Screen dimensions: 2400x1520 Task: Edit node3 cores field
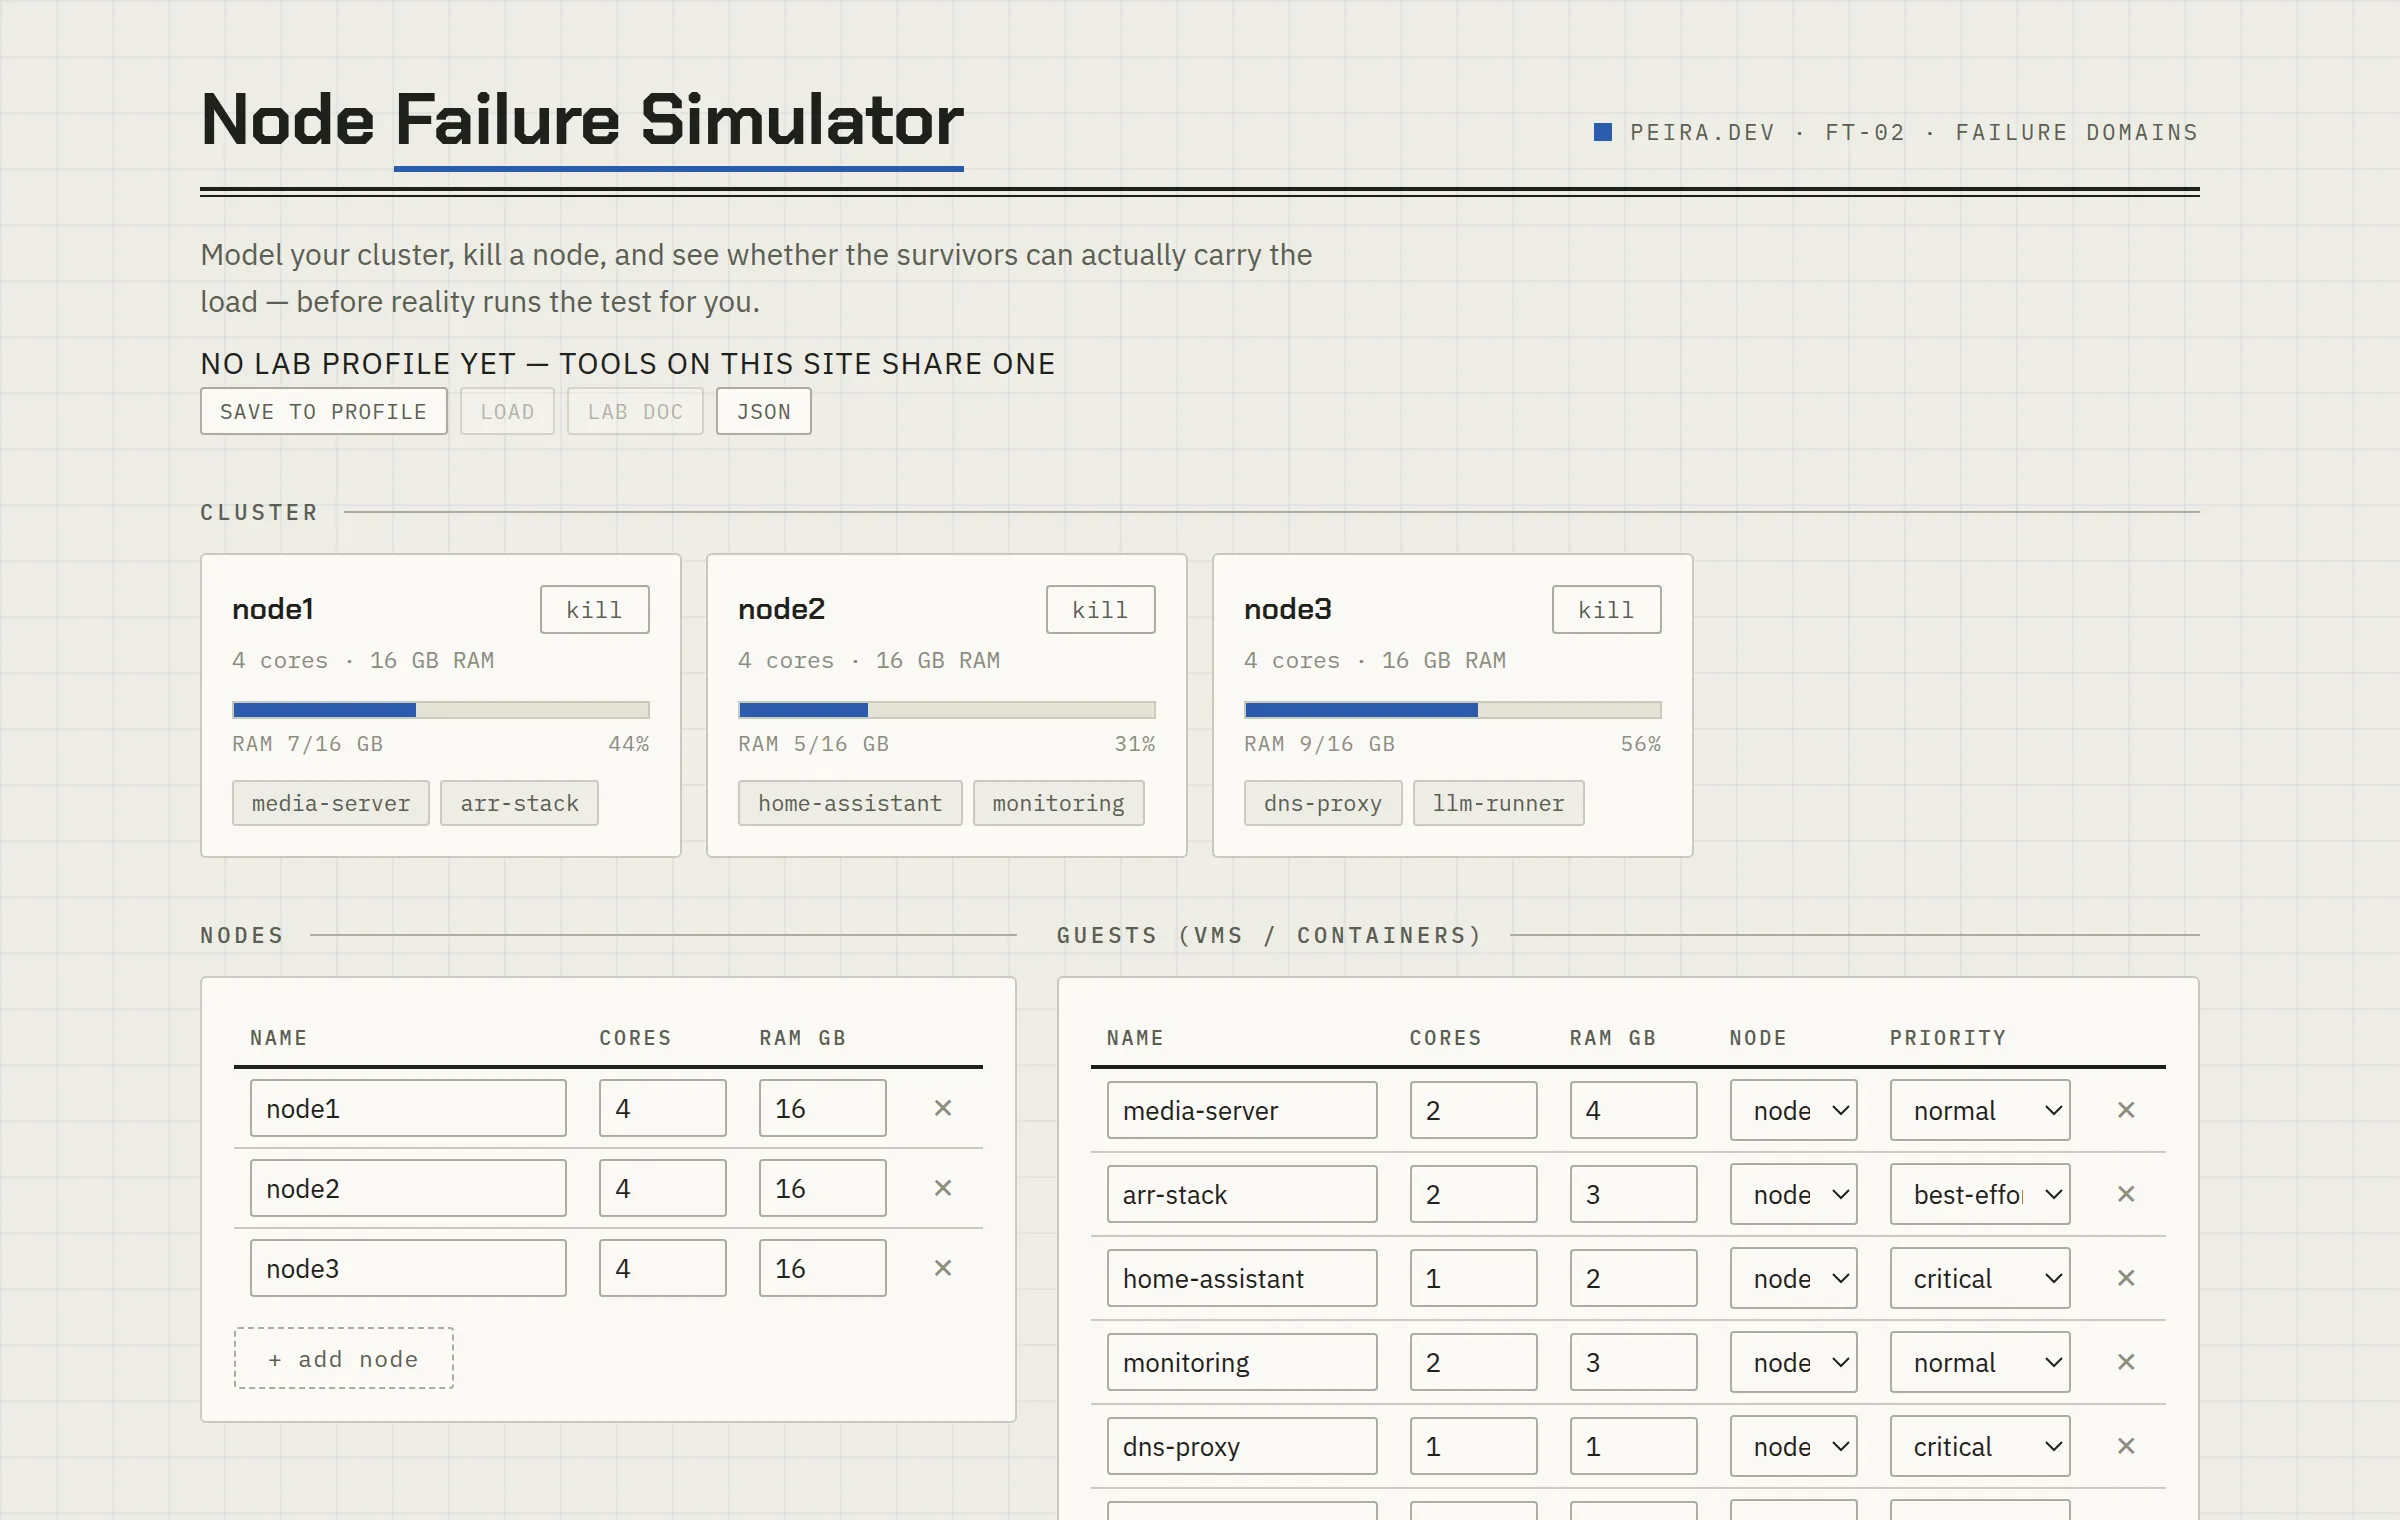coord(662,1268)
